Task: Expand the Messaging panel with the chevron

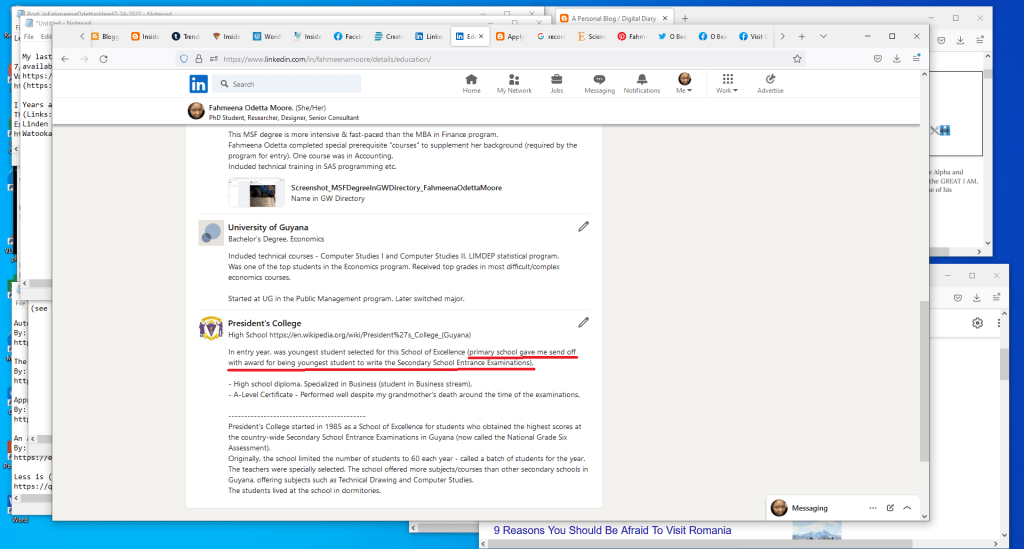Action: 907,508
